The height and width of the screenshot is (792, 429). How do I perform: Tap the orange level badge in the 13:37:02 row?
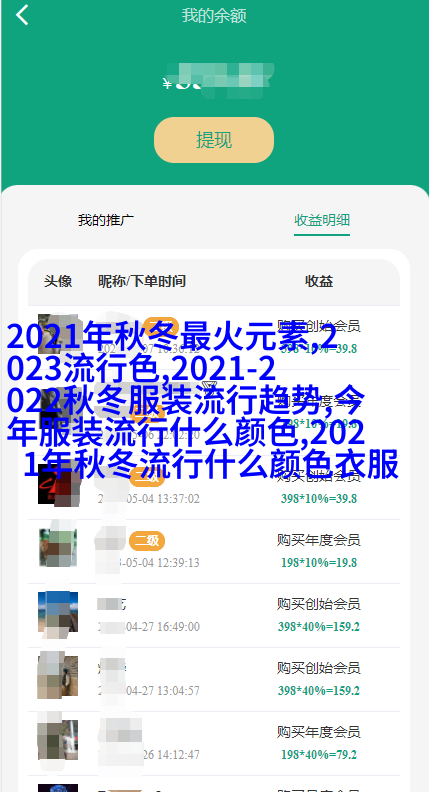click(147, 478)
